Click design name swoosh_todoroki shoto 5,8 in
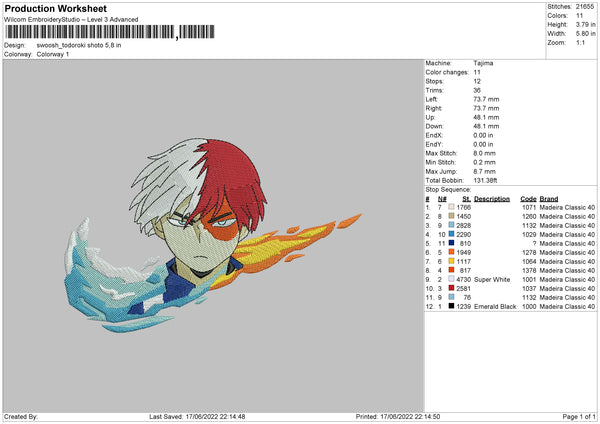The height and width of the screenshot is (424, 600). coord(79,45)
